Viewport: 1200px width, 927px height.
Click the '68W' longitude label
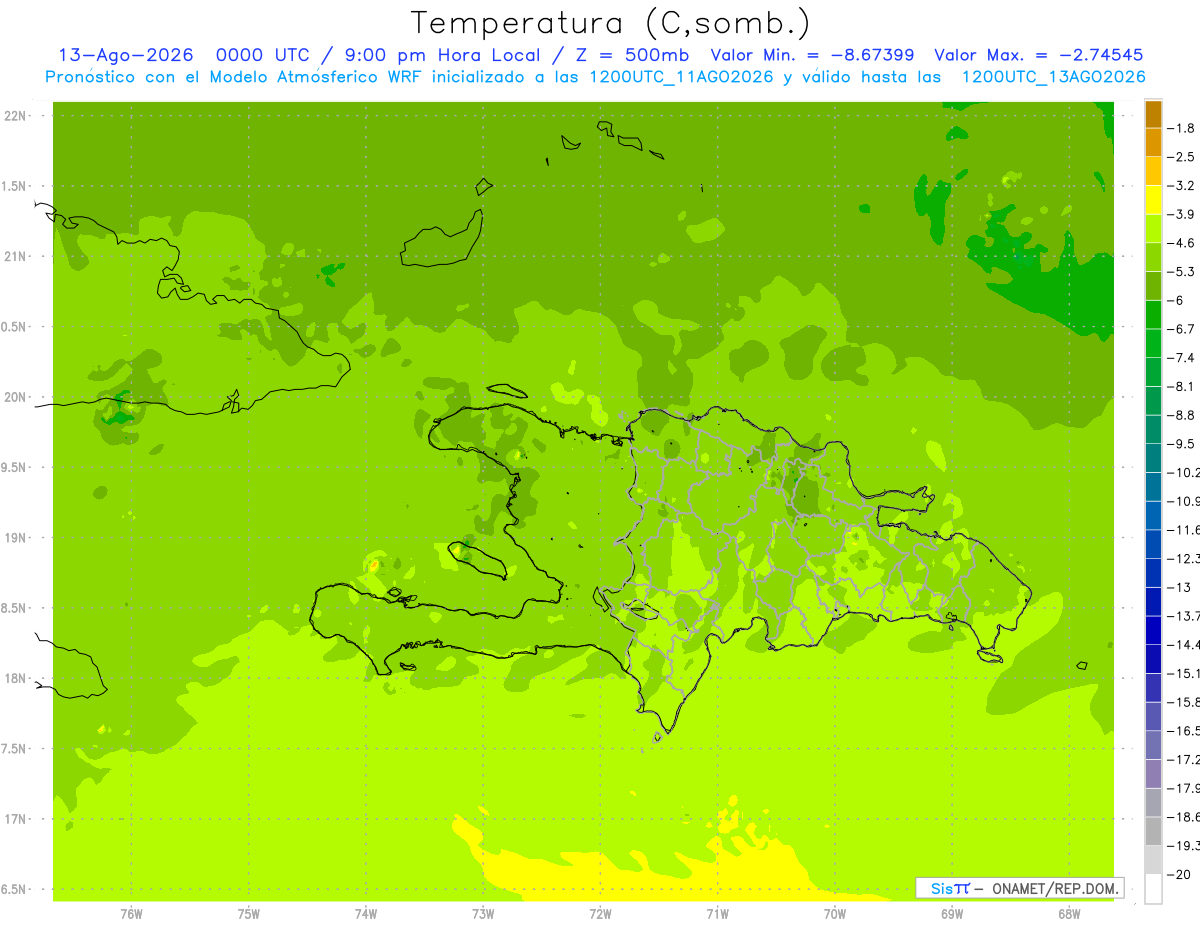tap(1069, 913)
